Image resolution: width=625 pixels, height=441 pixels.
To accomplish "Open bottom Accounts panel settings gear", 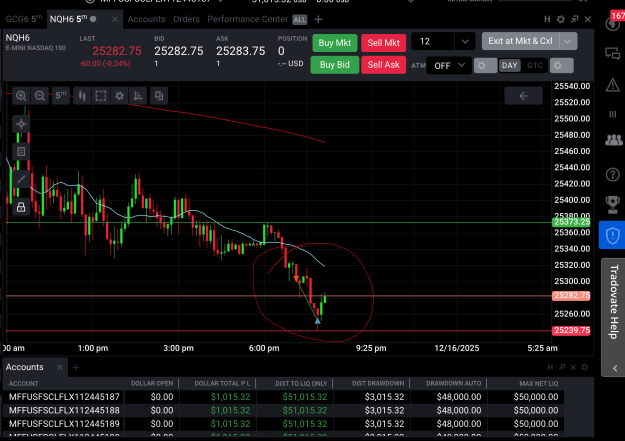I will tap(585, 367).
